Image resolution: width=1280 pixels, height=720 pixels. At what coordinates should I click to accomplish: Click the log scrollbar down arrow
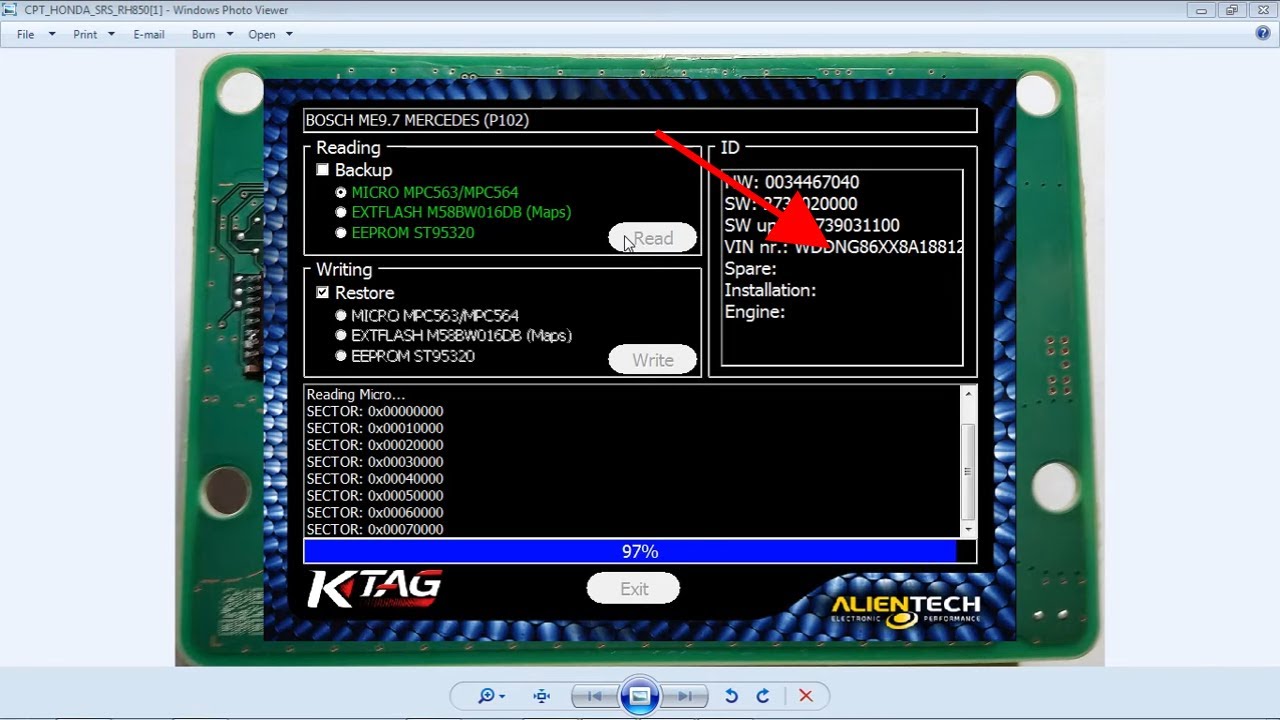click(x=967, y=529)
